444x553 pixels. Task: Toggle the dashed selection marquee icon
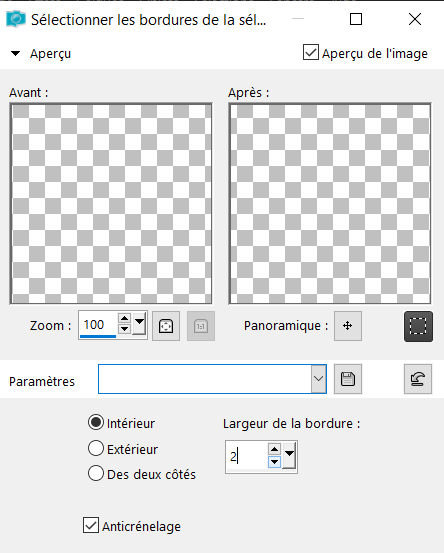(418, 326)
